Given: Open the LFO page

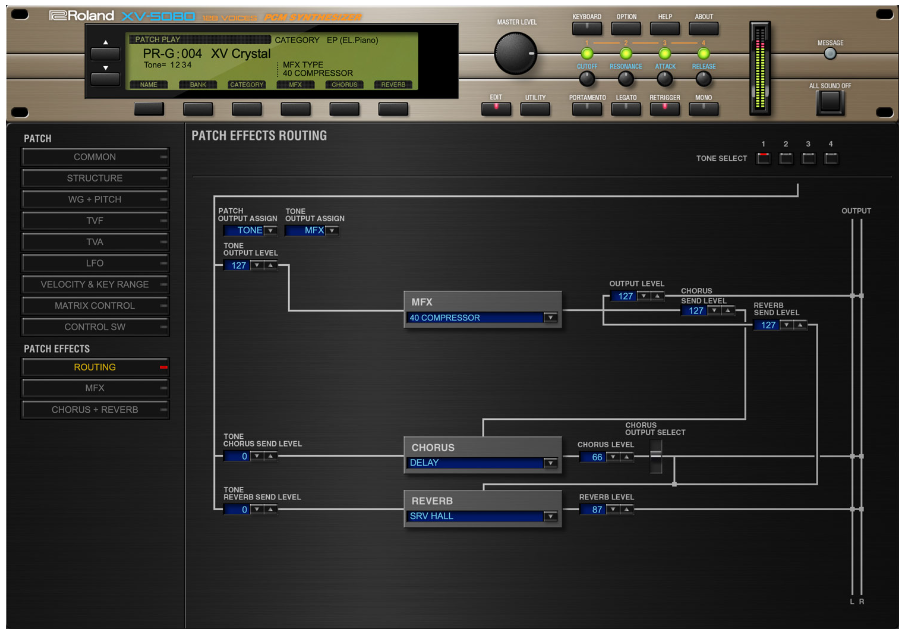Looking at the screenshot, I should [95, 263].
